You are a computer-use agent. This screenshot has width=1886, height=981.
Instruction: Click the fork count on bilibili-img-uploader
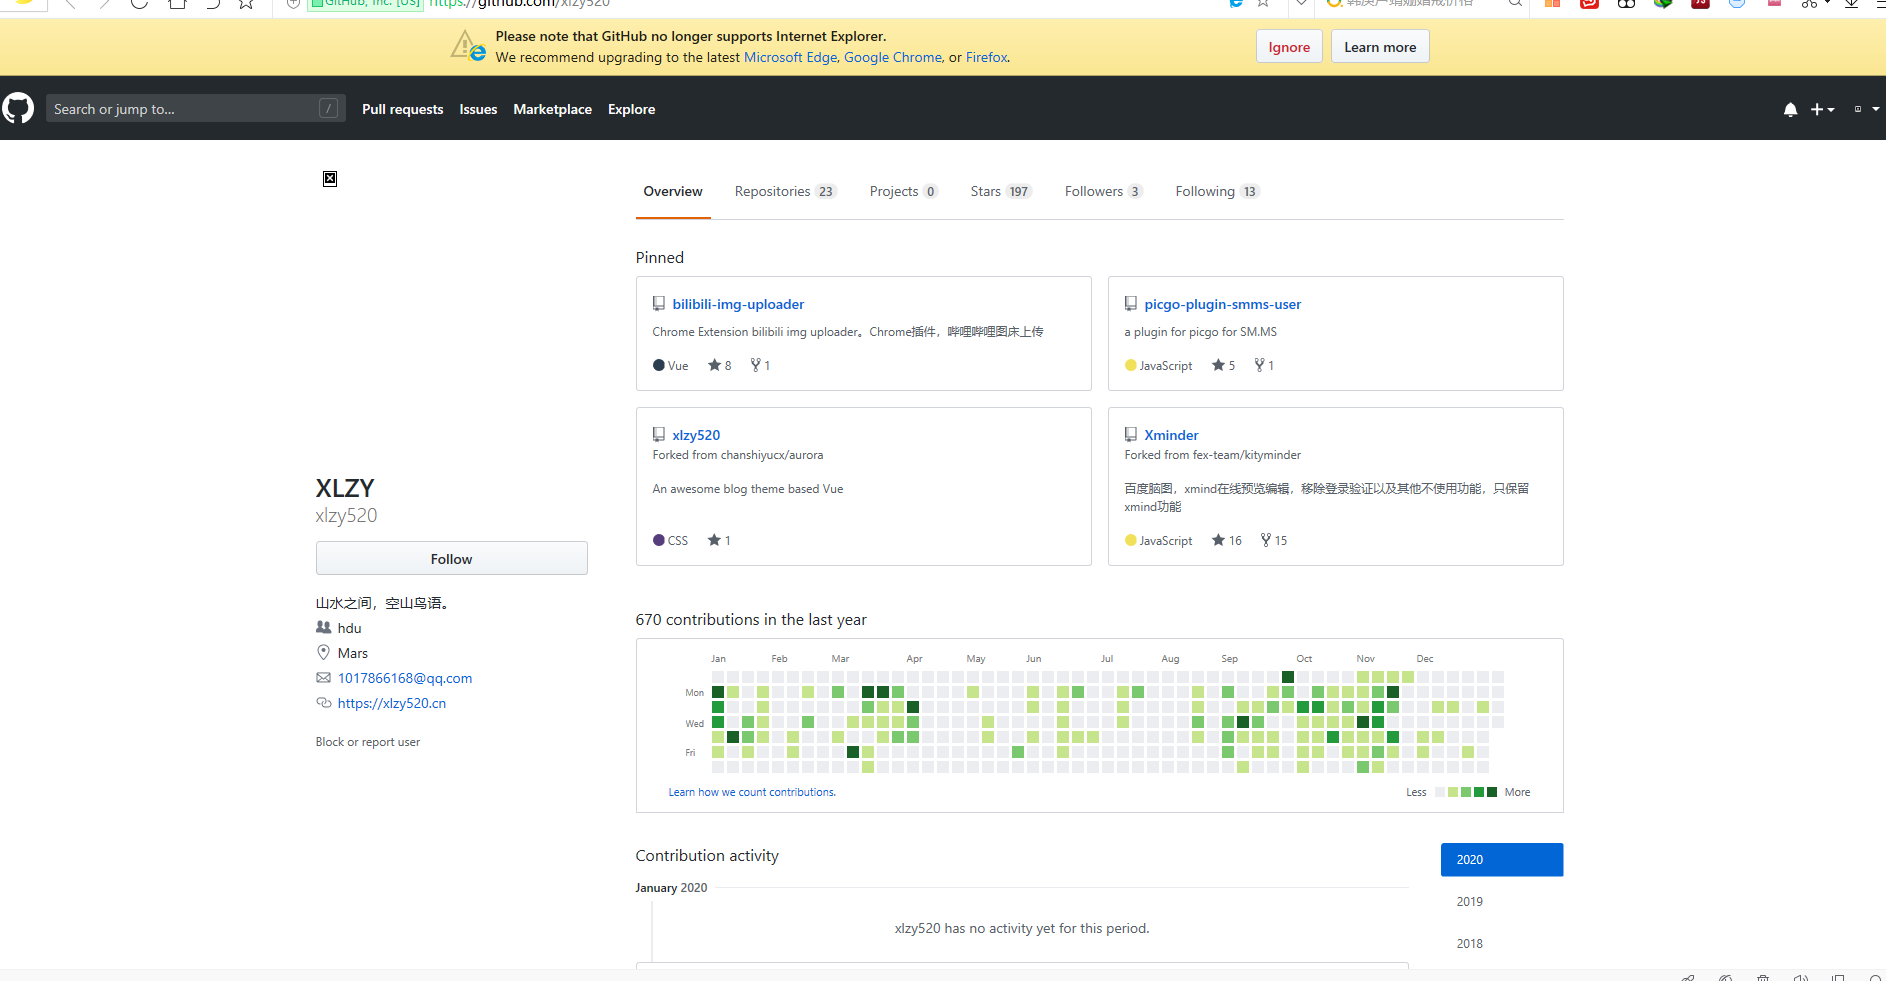pos(760,366)
